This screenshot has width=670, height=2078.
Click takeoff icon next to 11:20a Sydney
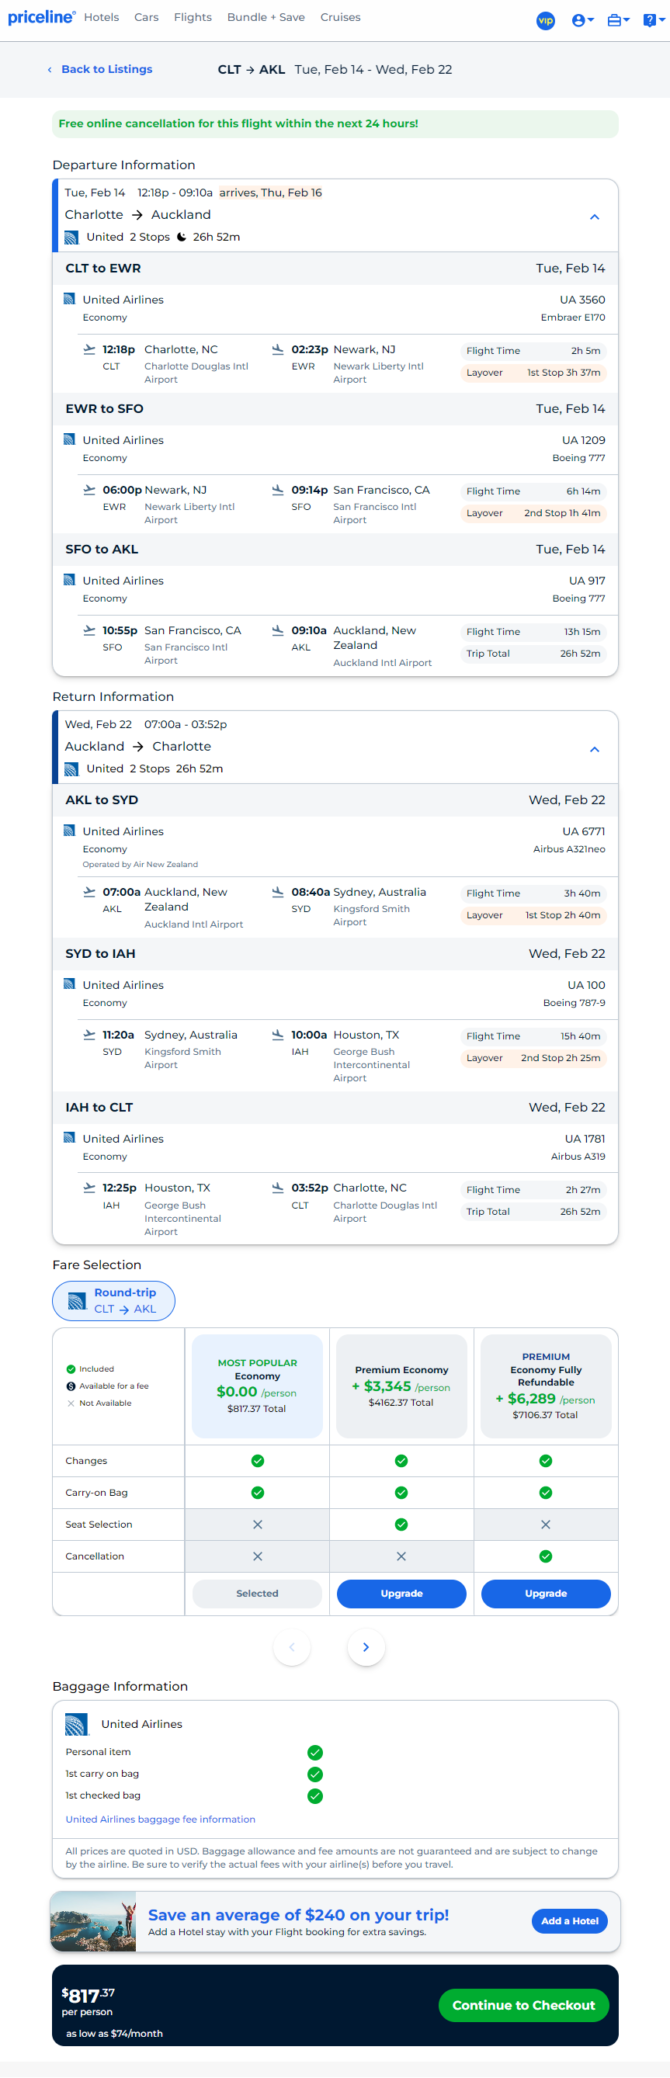(x=89, y=1034)
